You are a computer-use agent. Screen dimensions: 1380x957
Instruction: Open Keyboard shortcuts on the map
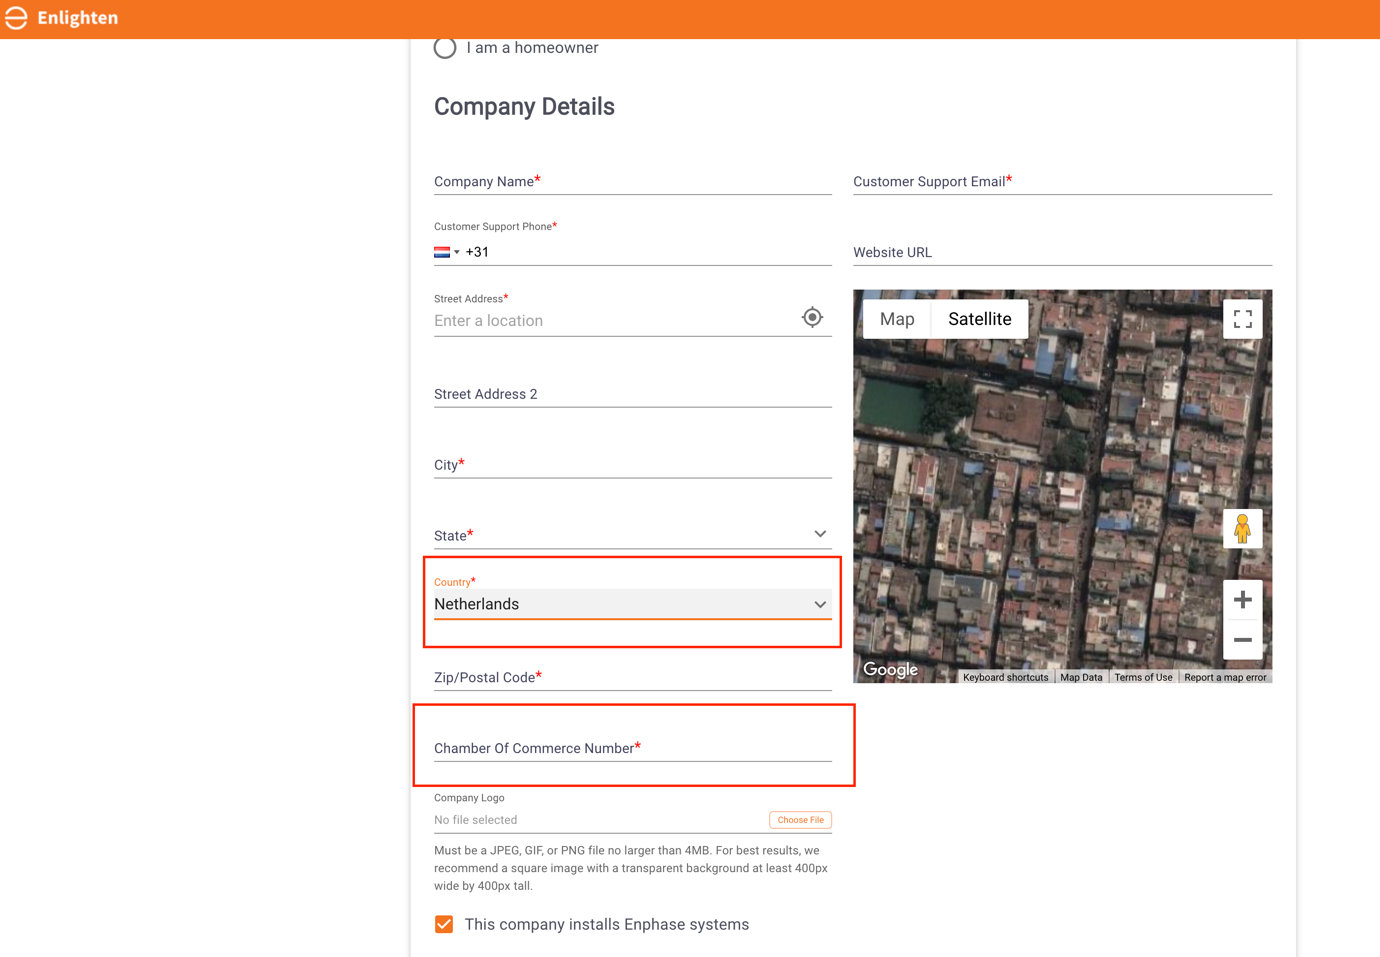coord(1005,677)
